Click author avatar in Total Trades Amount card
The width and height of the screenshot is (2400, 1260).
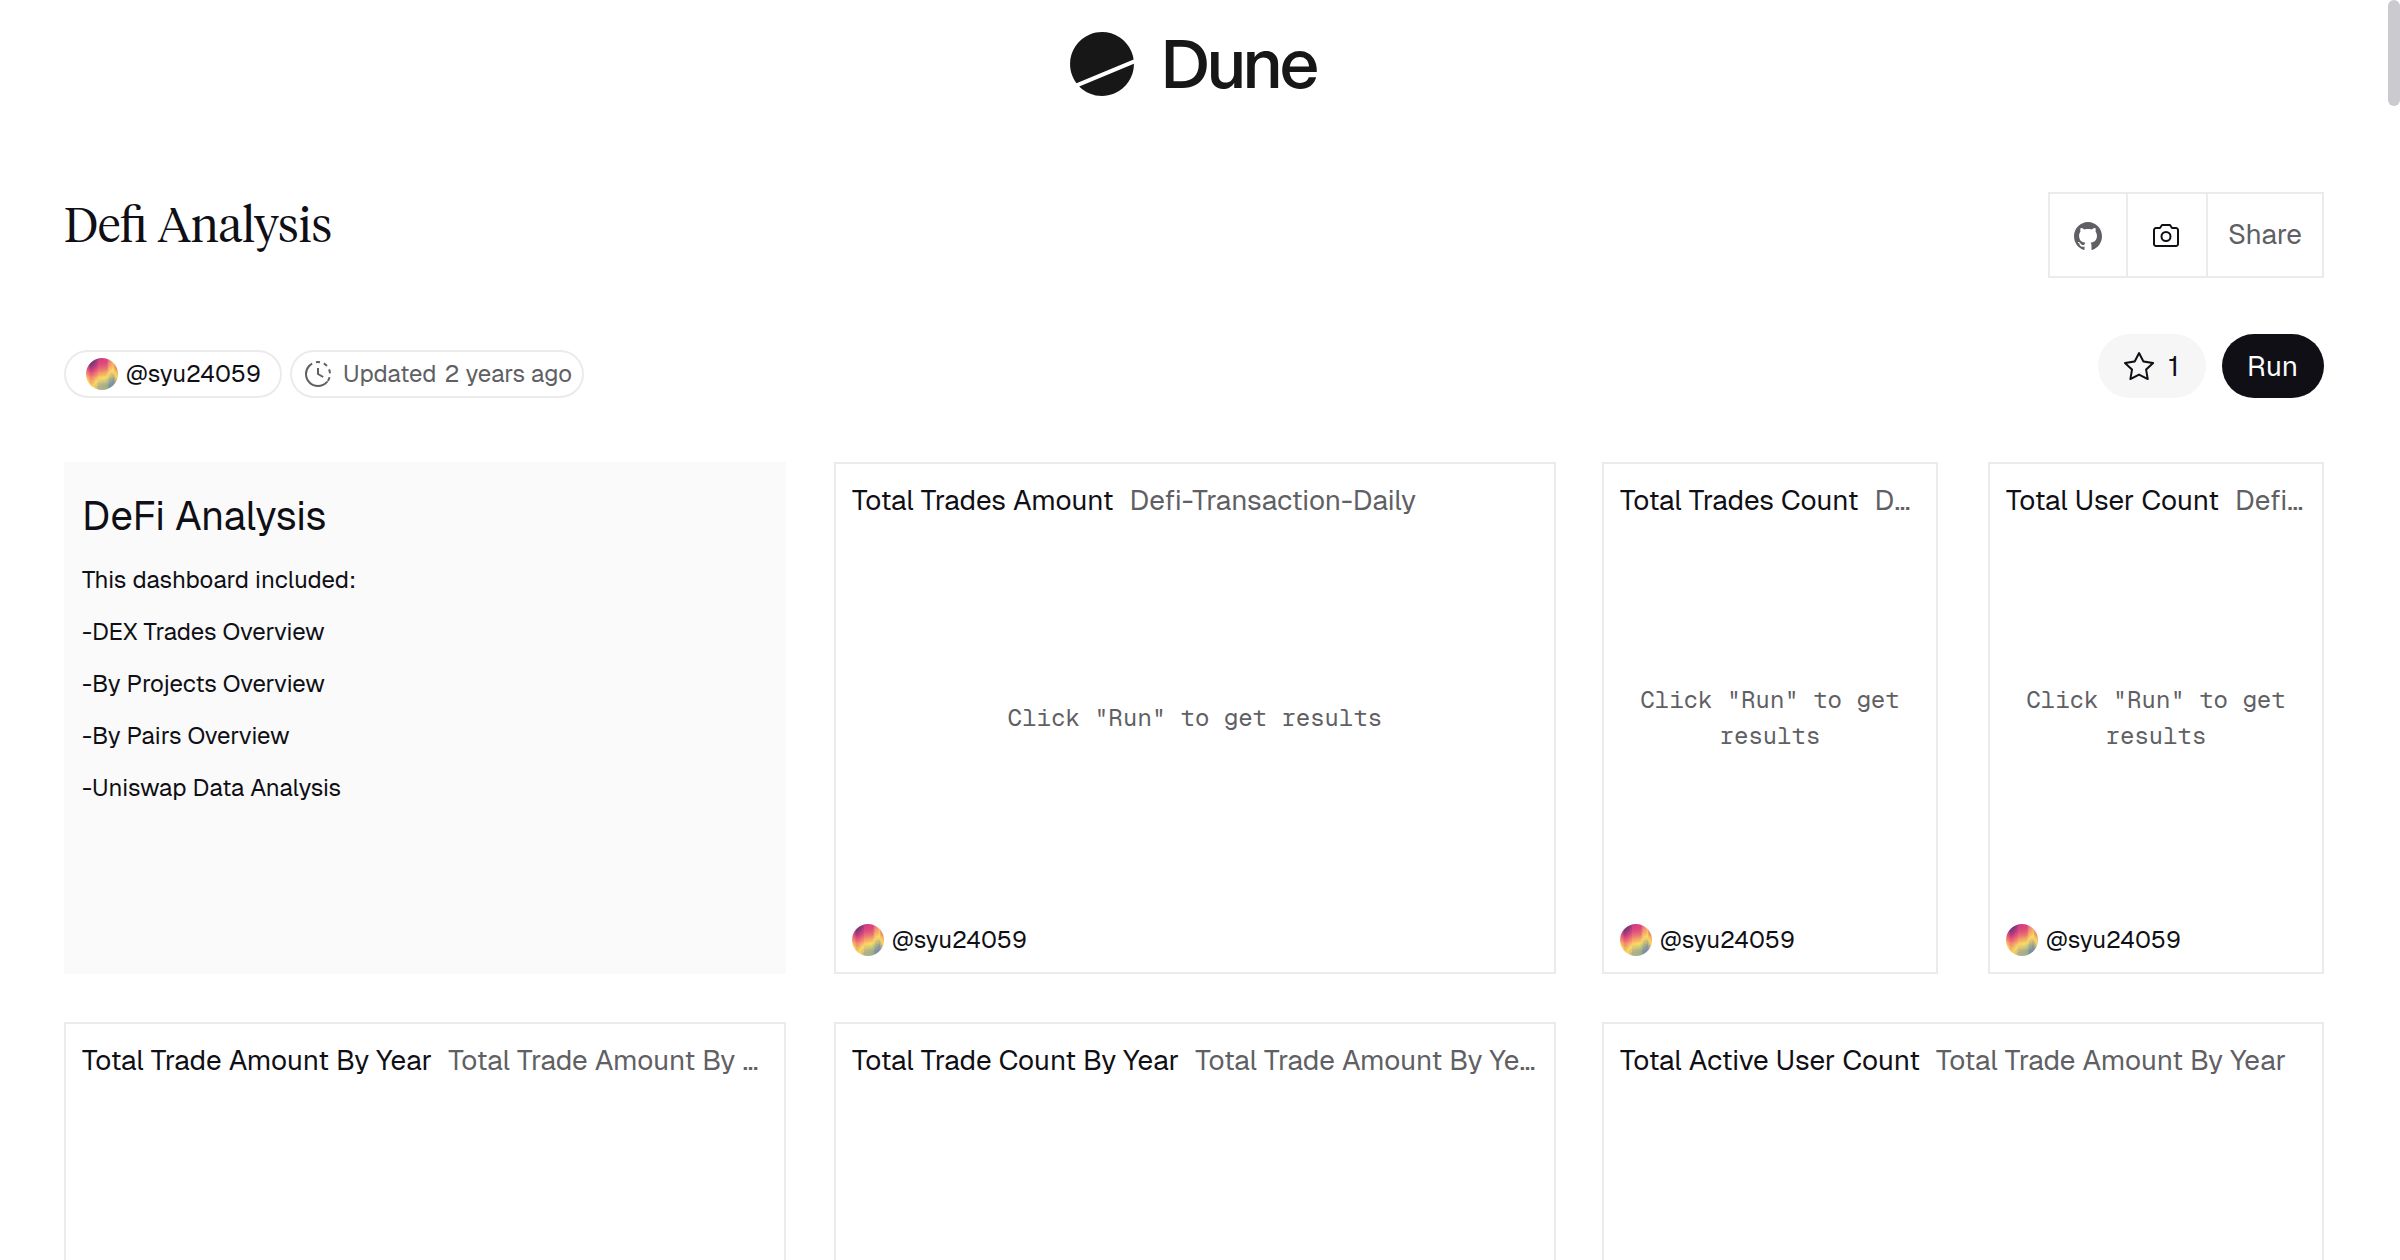[867, 940]
